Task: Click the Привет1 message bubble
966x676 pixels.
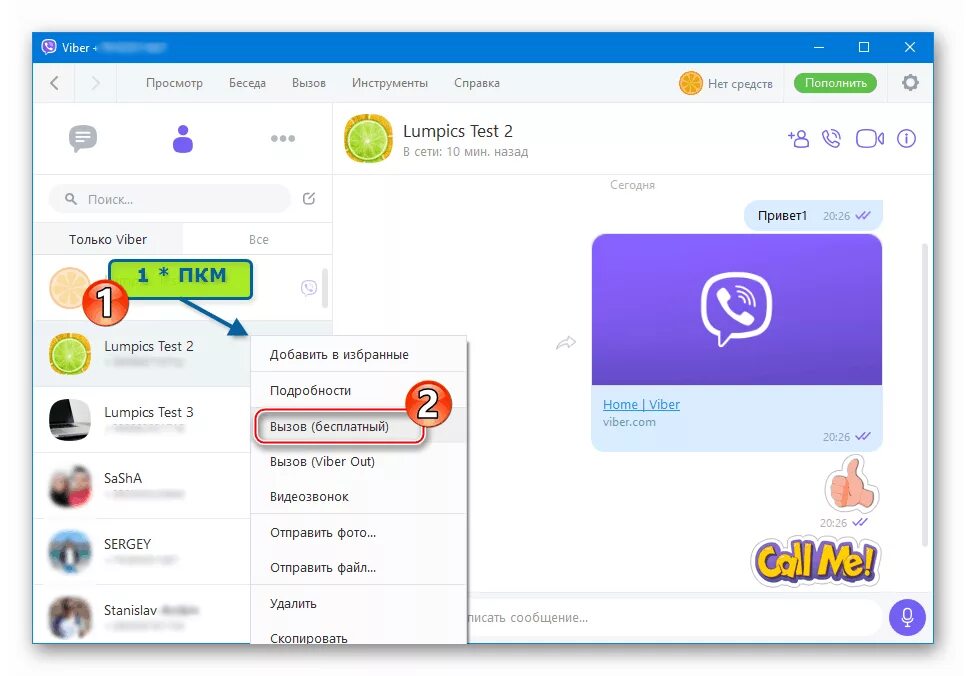Action: (813, 215)
